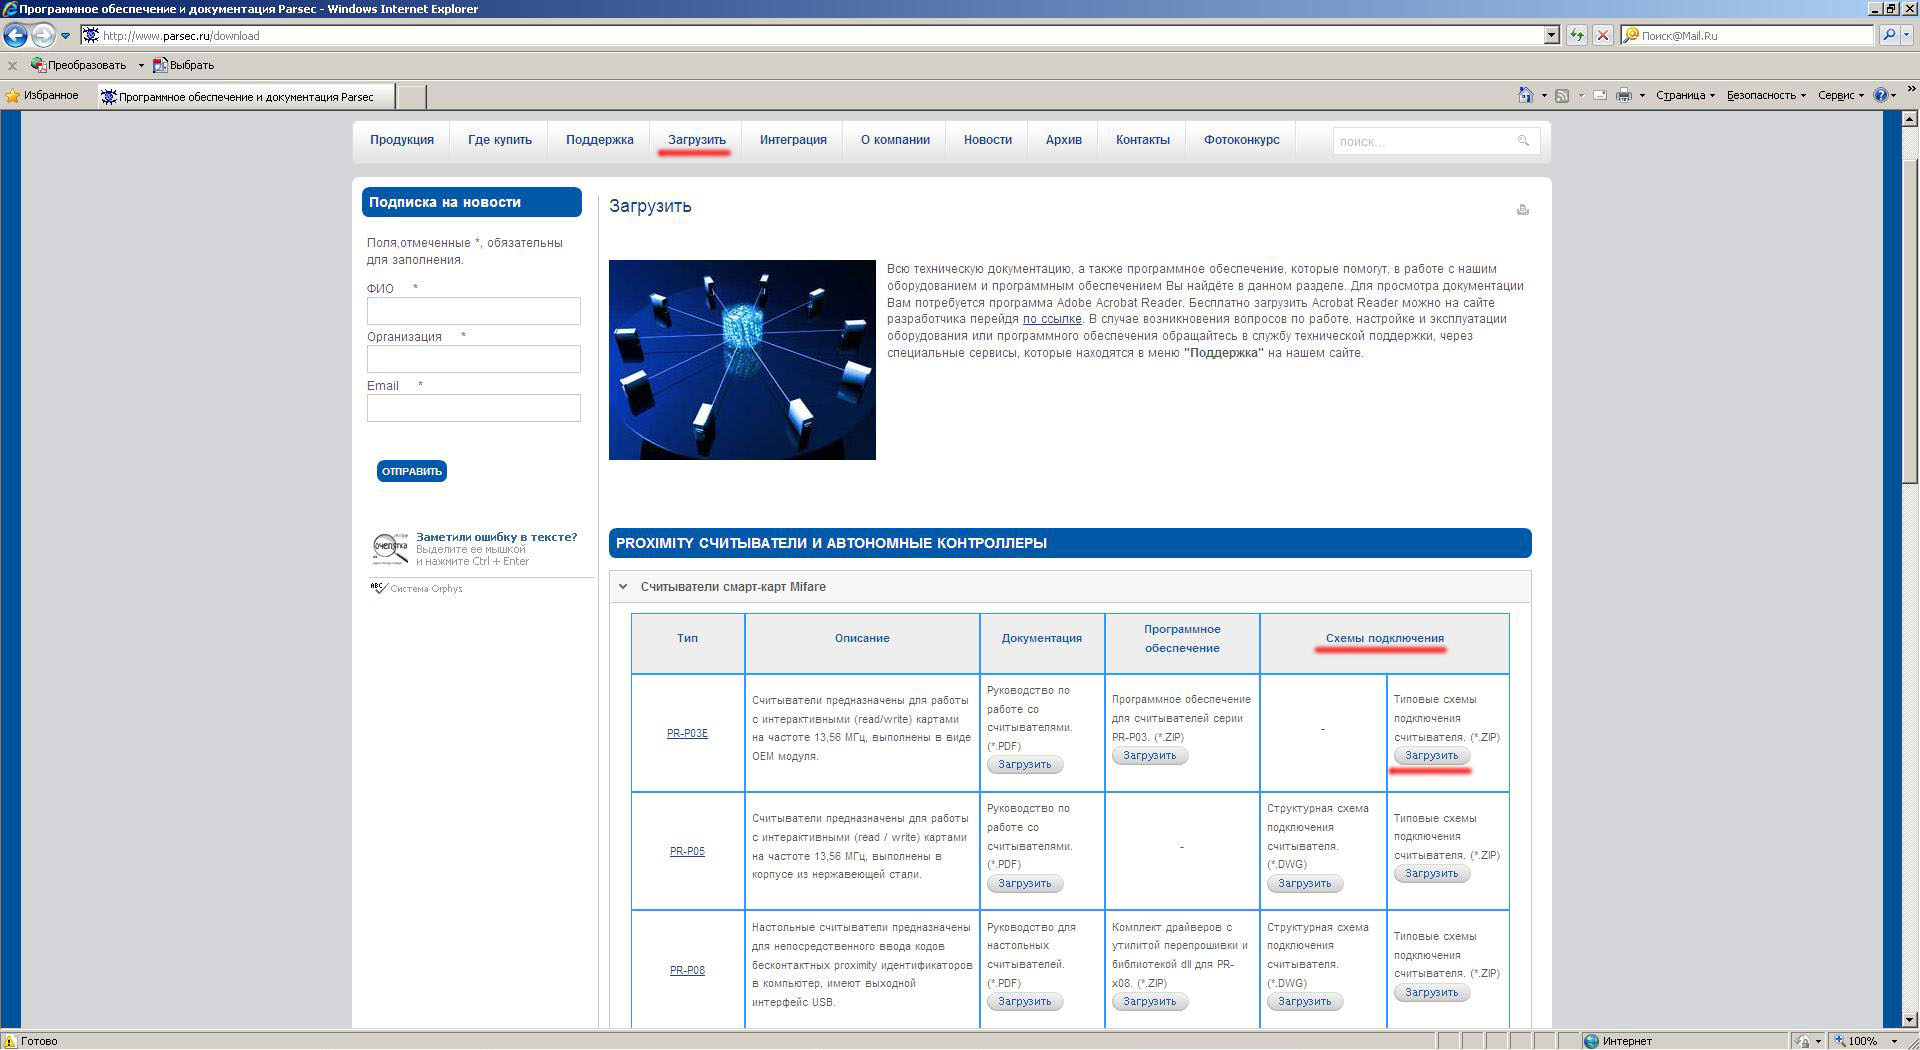Click the blue Help question mark icon
Image resolution: width=1920 pixels, height=1050 pixels.
pyautogui.click(x=1880, y=95)
